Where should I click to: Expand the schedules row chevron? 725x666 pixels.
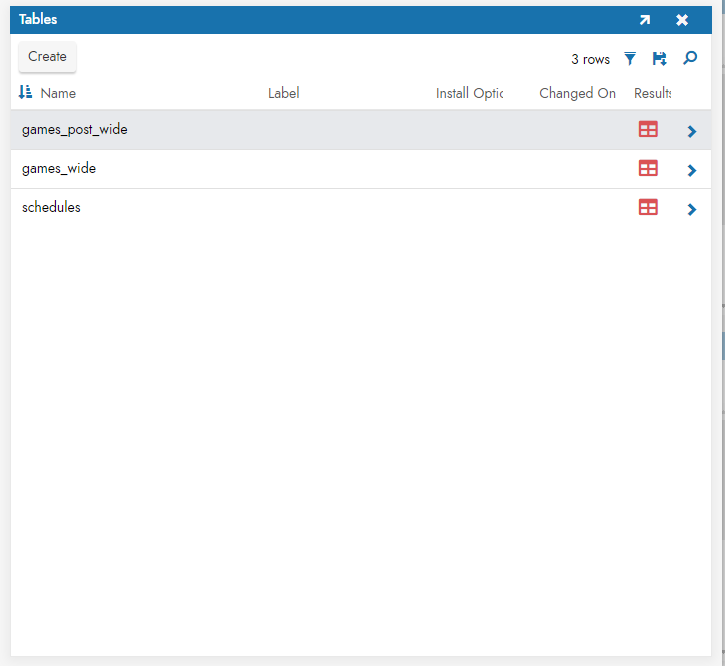pos(691,209)
